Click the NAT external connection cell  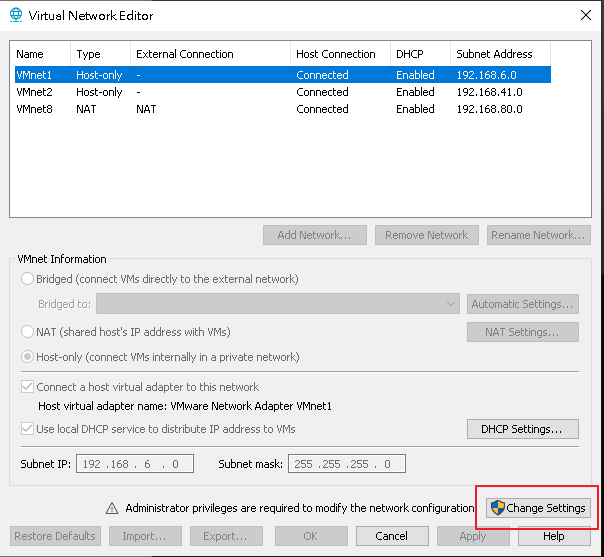(146, 109)
